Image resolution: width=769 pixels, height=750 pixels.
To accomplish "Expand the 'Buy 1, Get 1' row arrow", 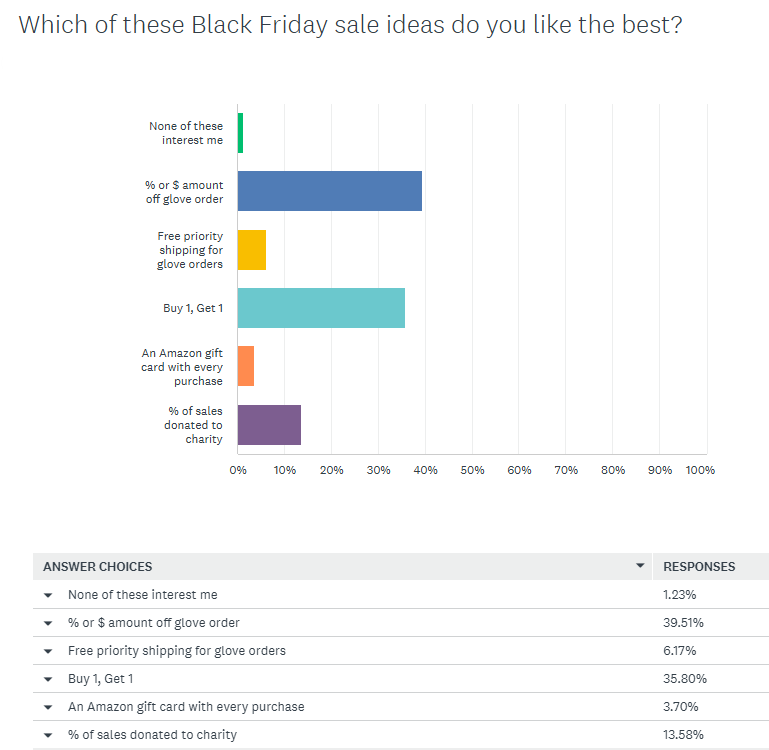I will pos(48,679).
